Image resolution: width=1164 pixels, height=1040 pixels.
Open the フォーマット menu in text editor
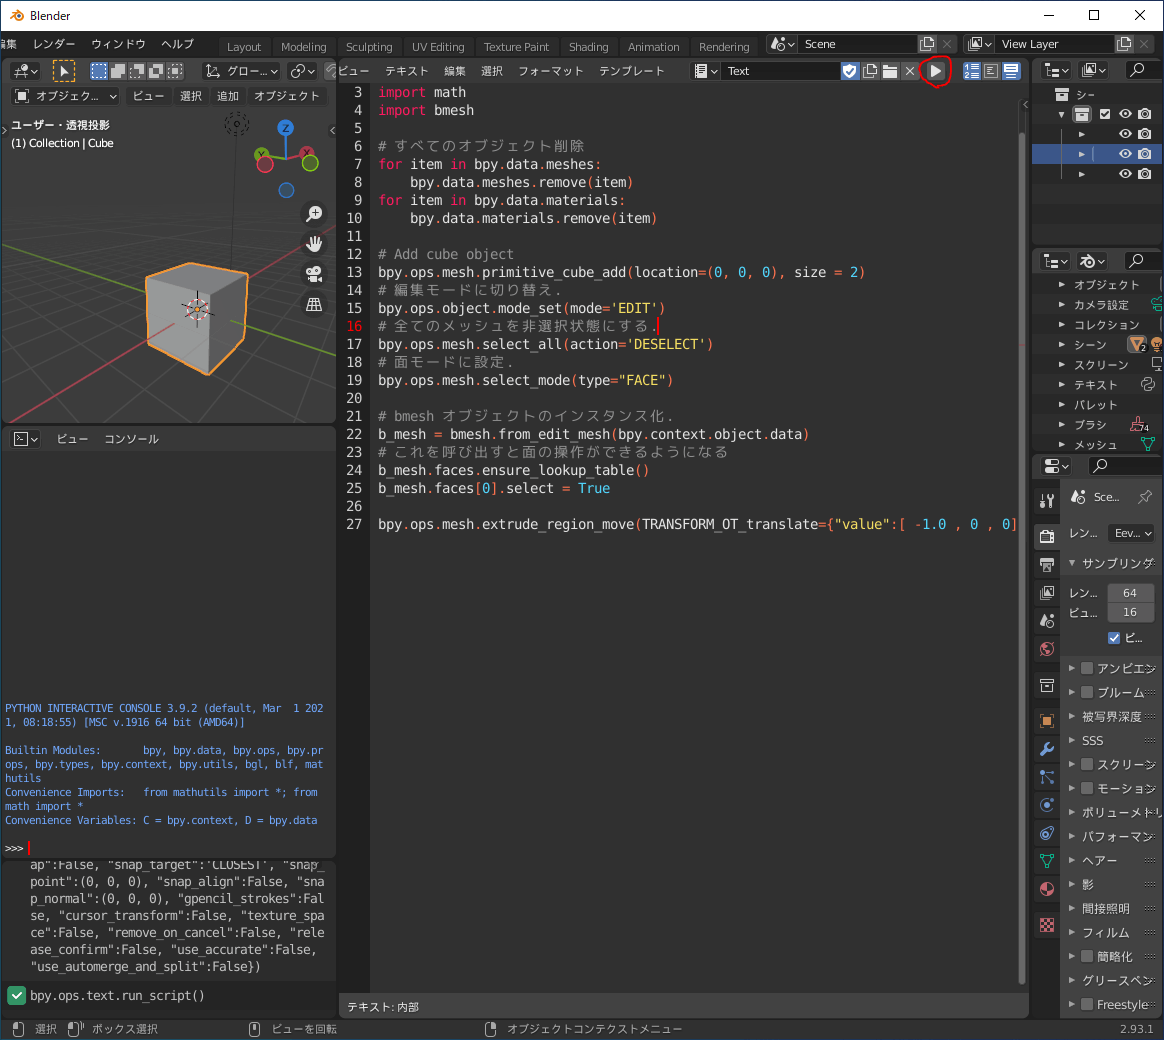(x=551, y=71)
